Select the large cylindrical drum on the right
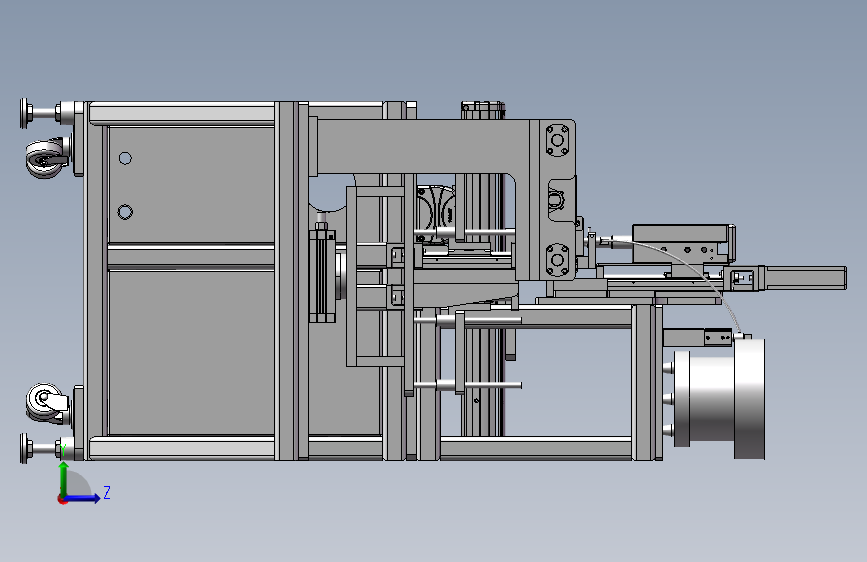This screenshot has width=867, height=562. point(719,399)
